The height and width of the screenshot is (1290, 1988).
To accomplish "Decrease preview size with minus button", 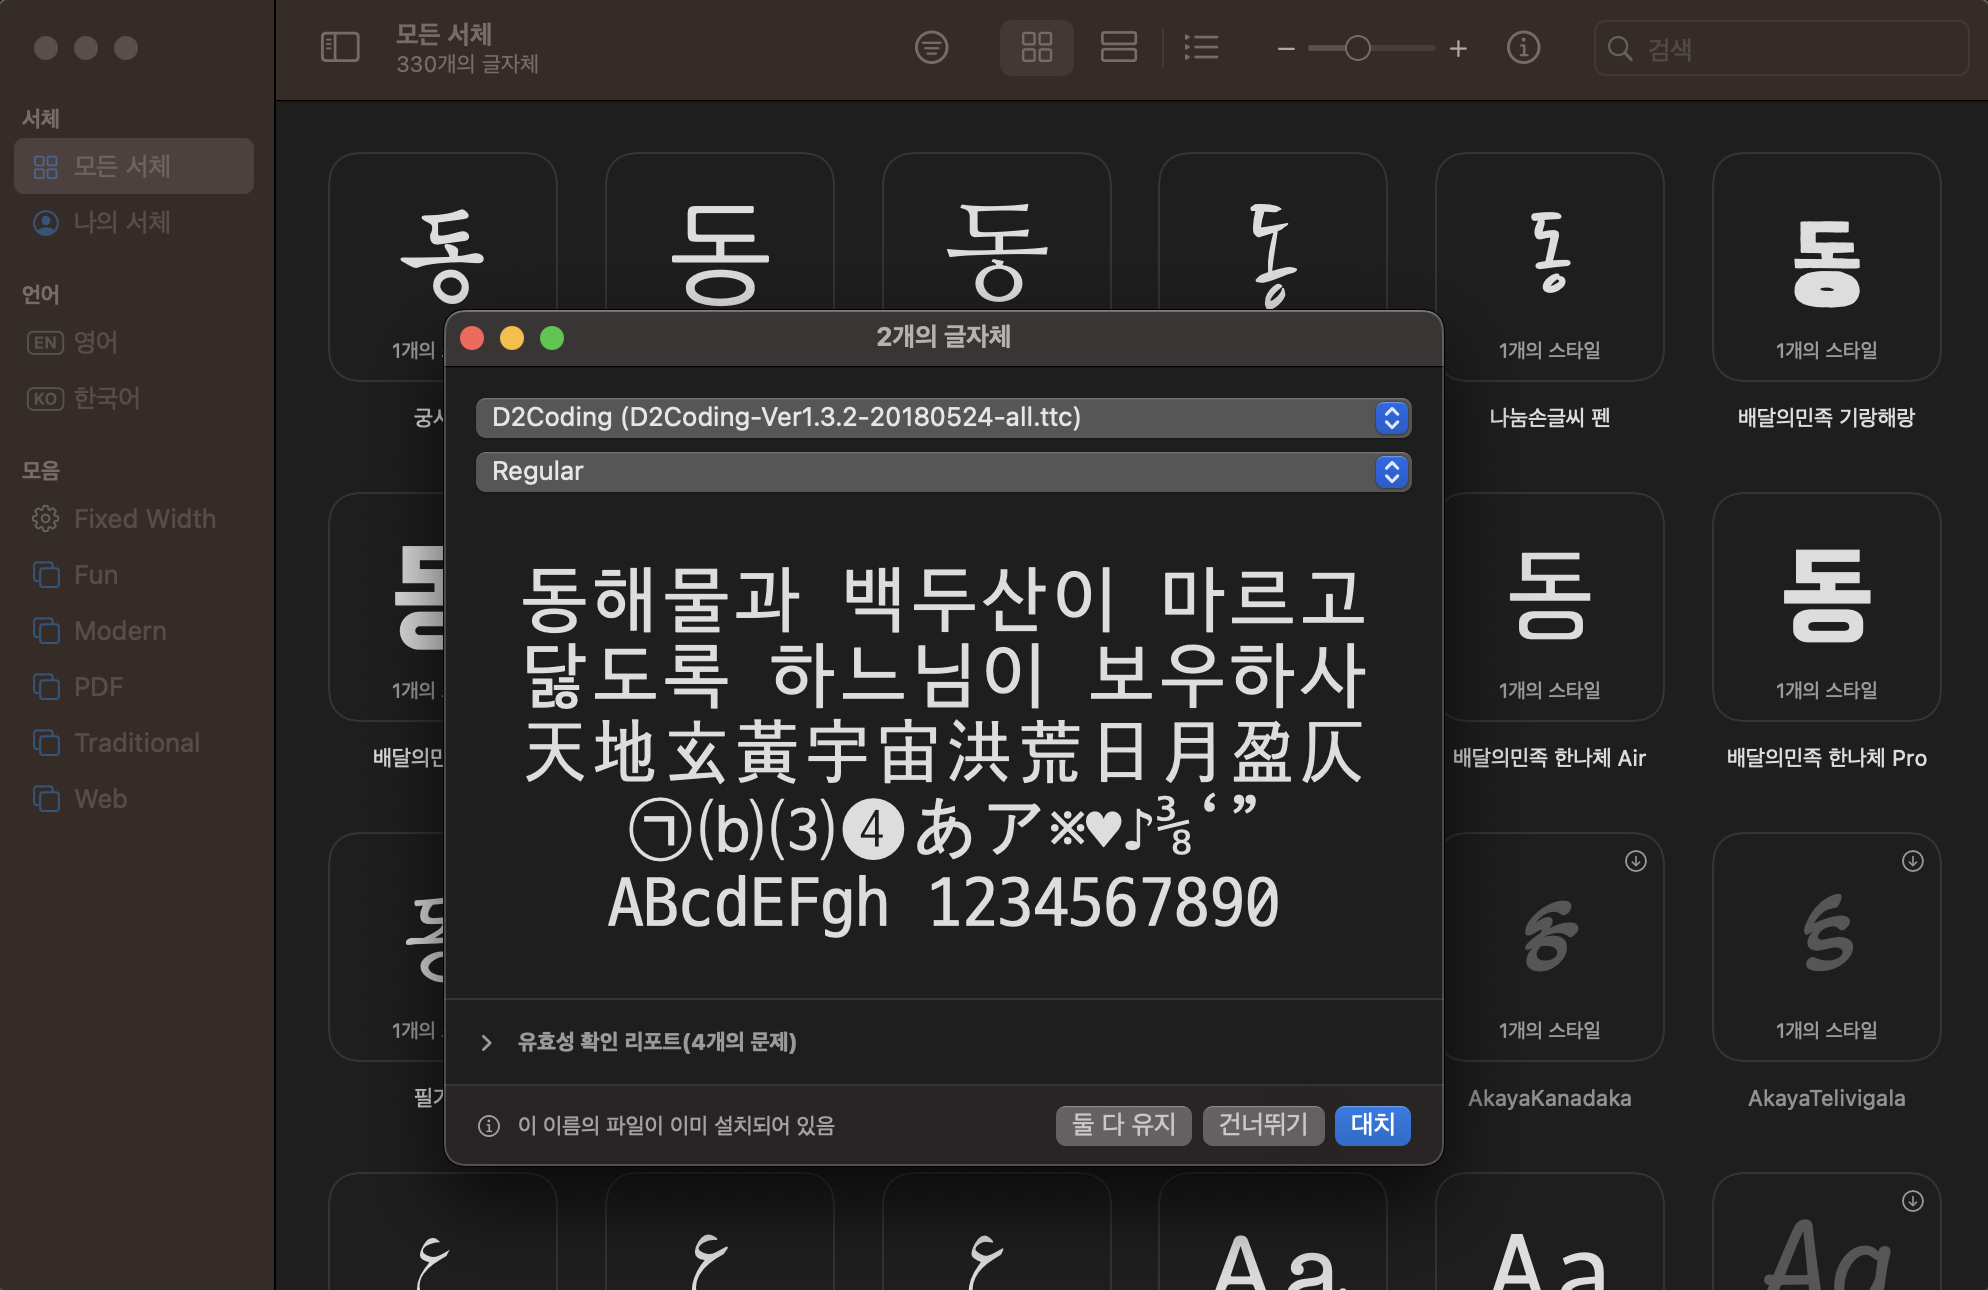I will (1286, 48).
